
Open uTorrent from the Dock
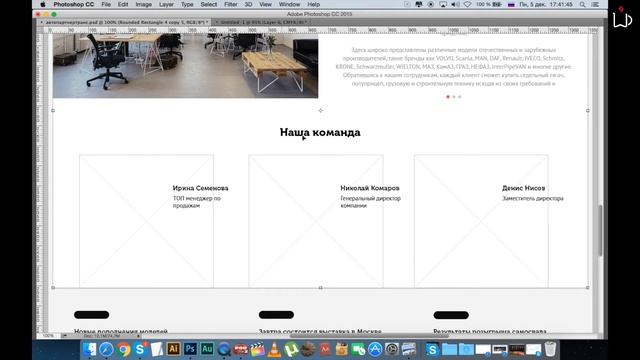click(x=291, y=349)
